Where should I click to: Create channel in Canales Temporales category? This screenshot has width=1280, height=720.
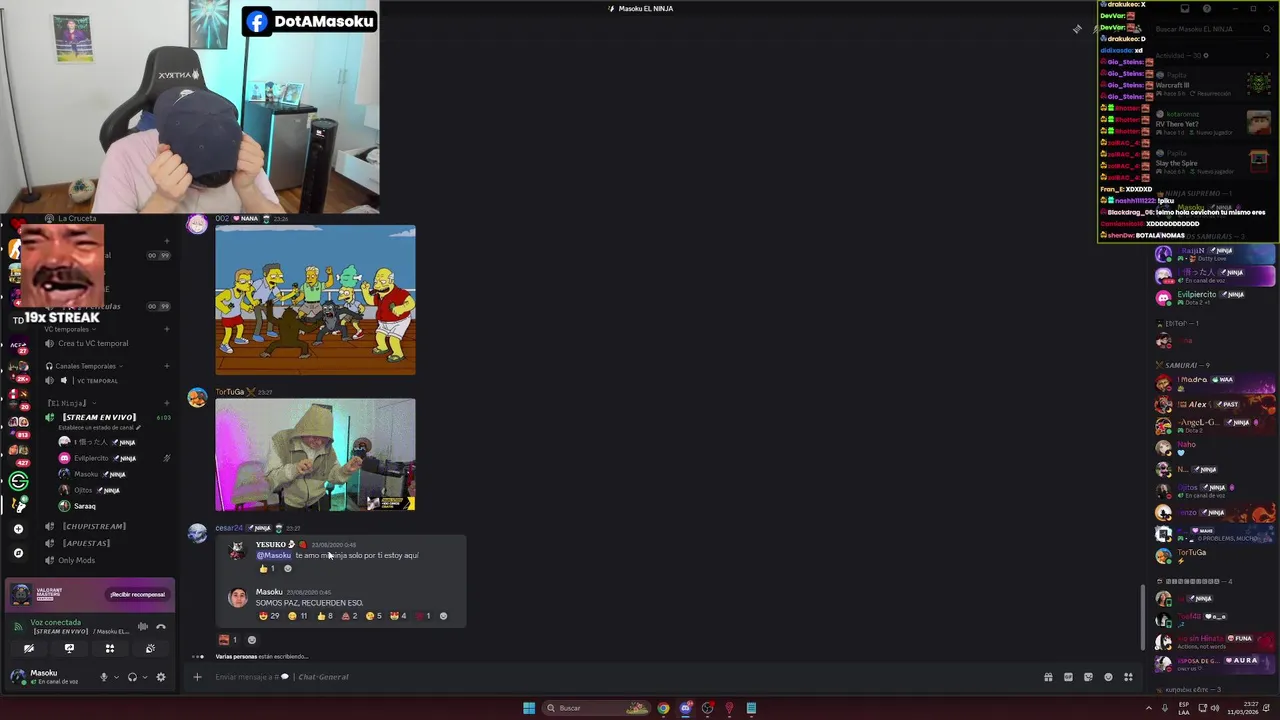pos(166,366)
